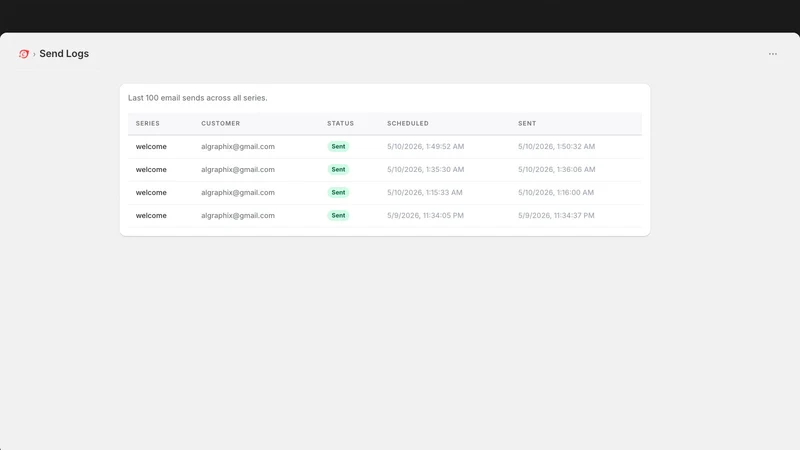Click sent time 5/9/2026, 11:34:37 PM

pyautogui.click(x=556, y=215)
